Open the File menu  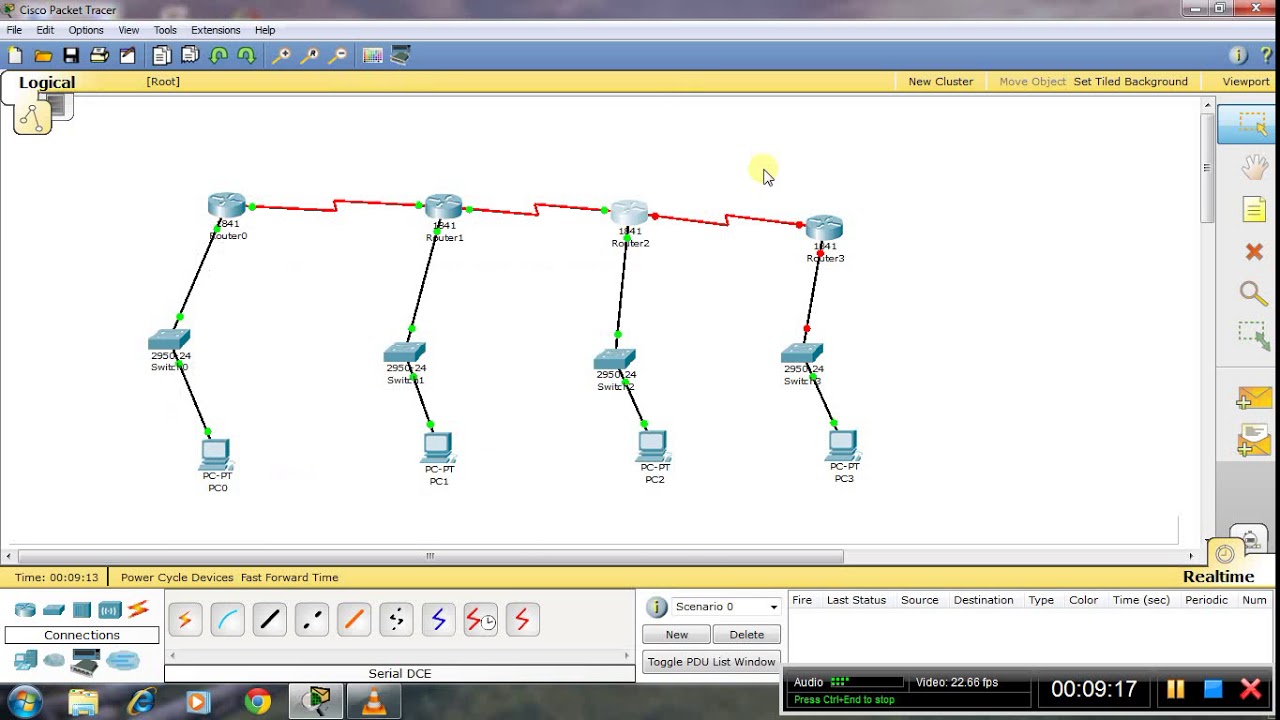[x=14, y=30]
